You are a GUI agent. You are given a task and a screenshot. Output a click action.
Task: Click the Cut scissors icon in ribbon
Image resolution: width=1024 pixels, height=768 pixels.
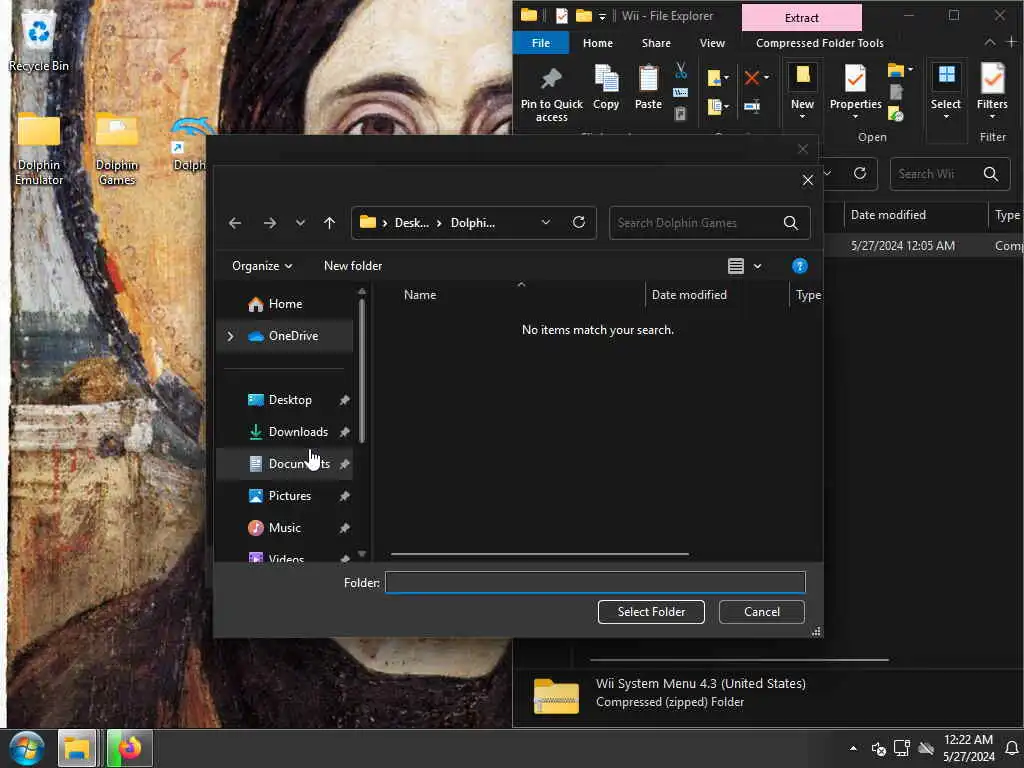coord(680,71)
